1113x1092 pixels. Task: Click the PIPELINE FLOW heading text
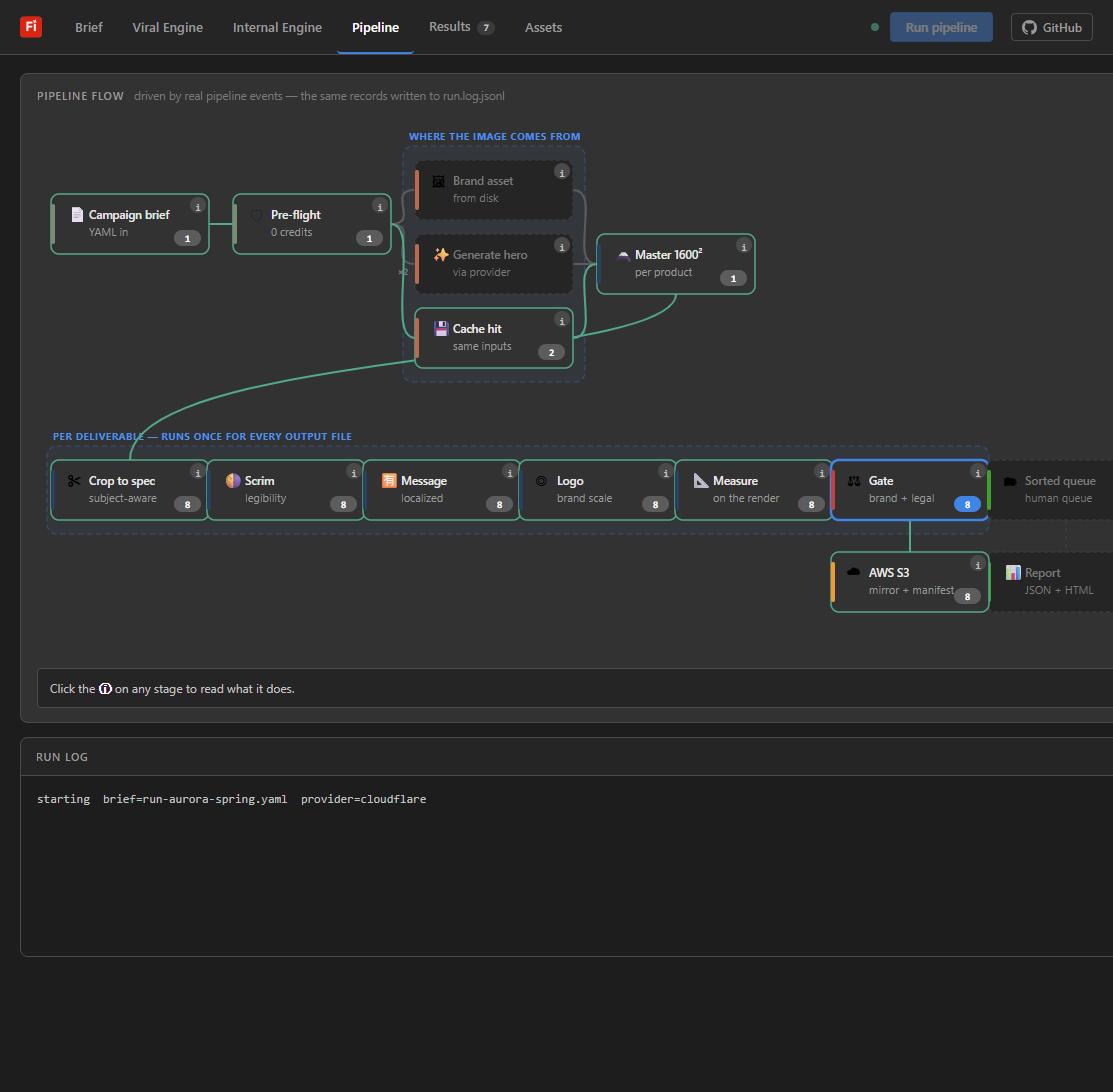pos(80,96)
